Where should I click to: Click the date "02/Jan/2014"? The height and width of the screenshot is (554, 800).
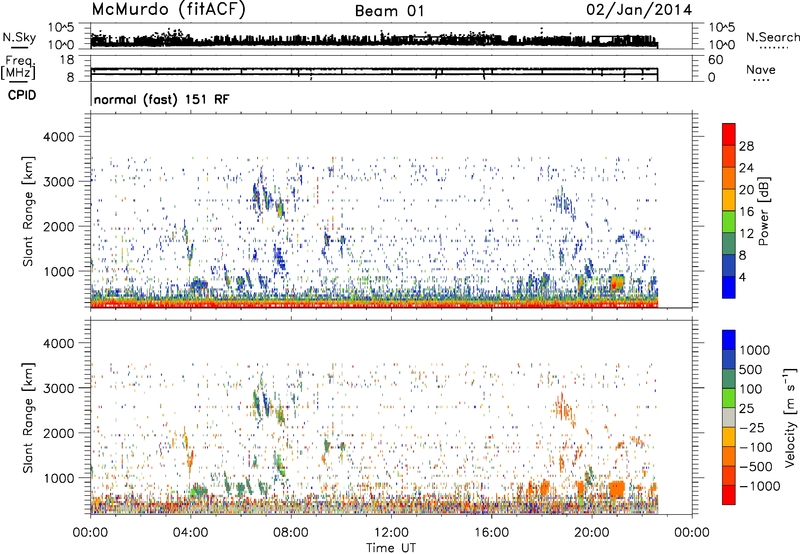point(639,10)
